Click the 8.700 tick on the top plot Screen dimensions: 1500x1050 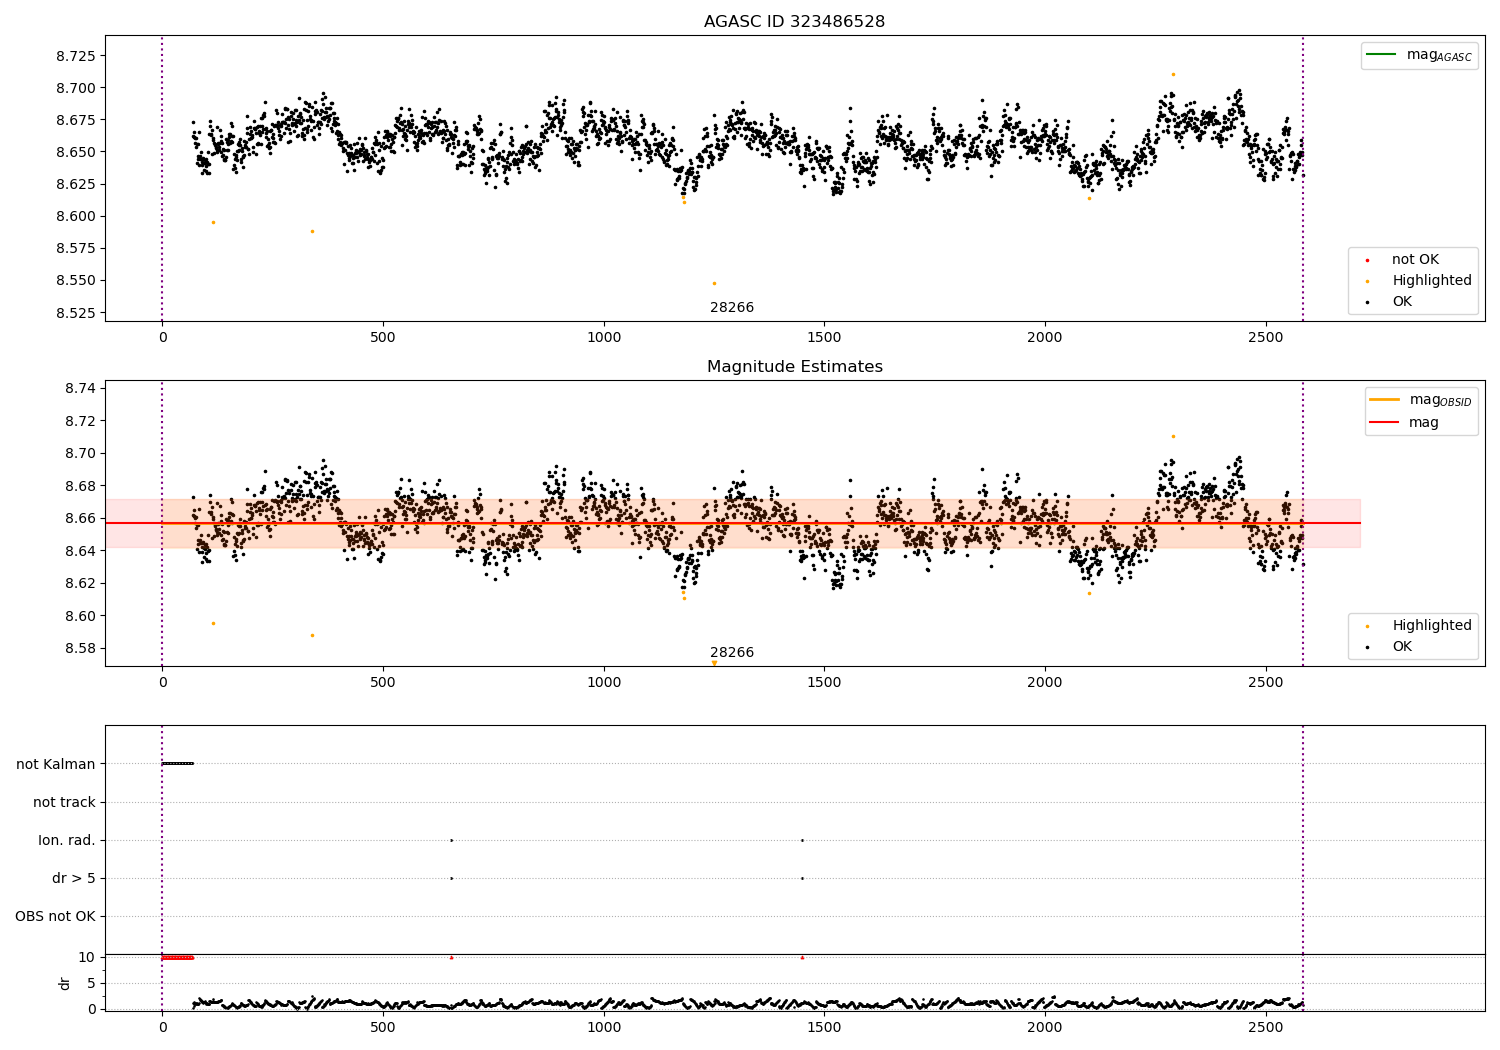[x=76, y=88]
